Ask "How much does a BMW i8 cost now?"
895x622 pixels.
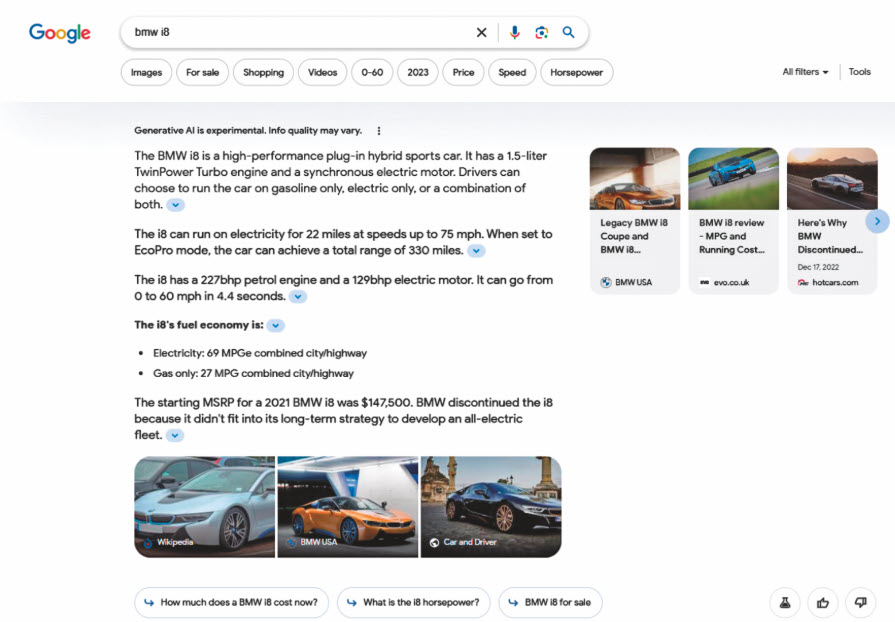231,602
